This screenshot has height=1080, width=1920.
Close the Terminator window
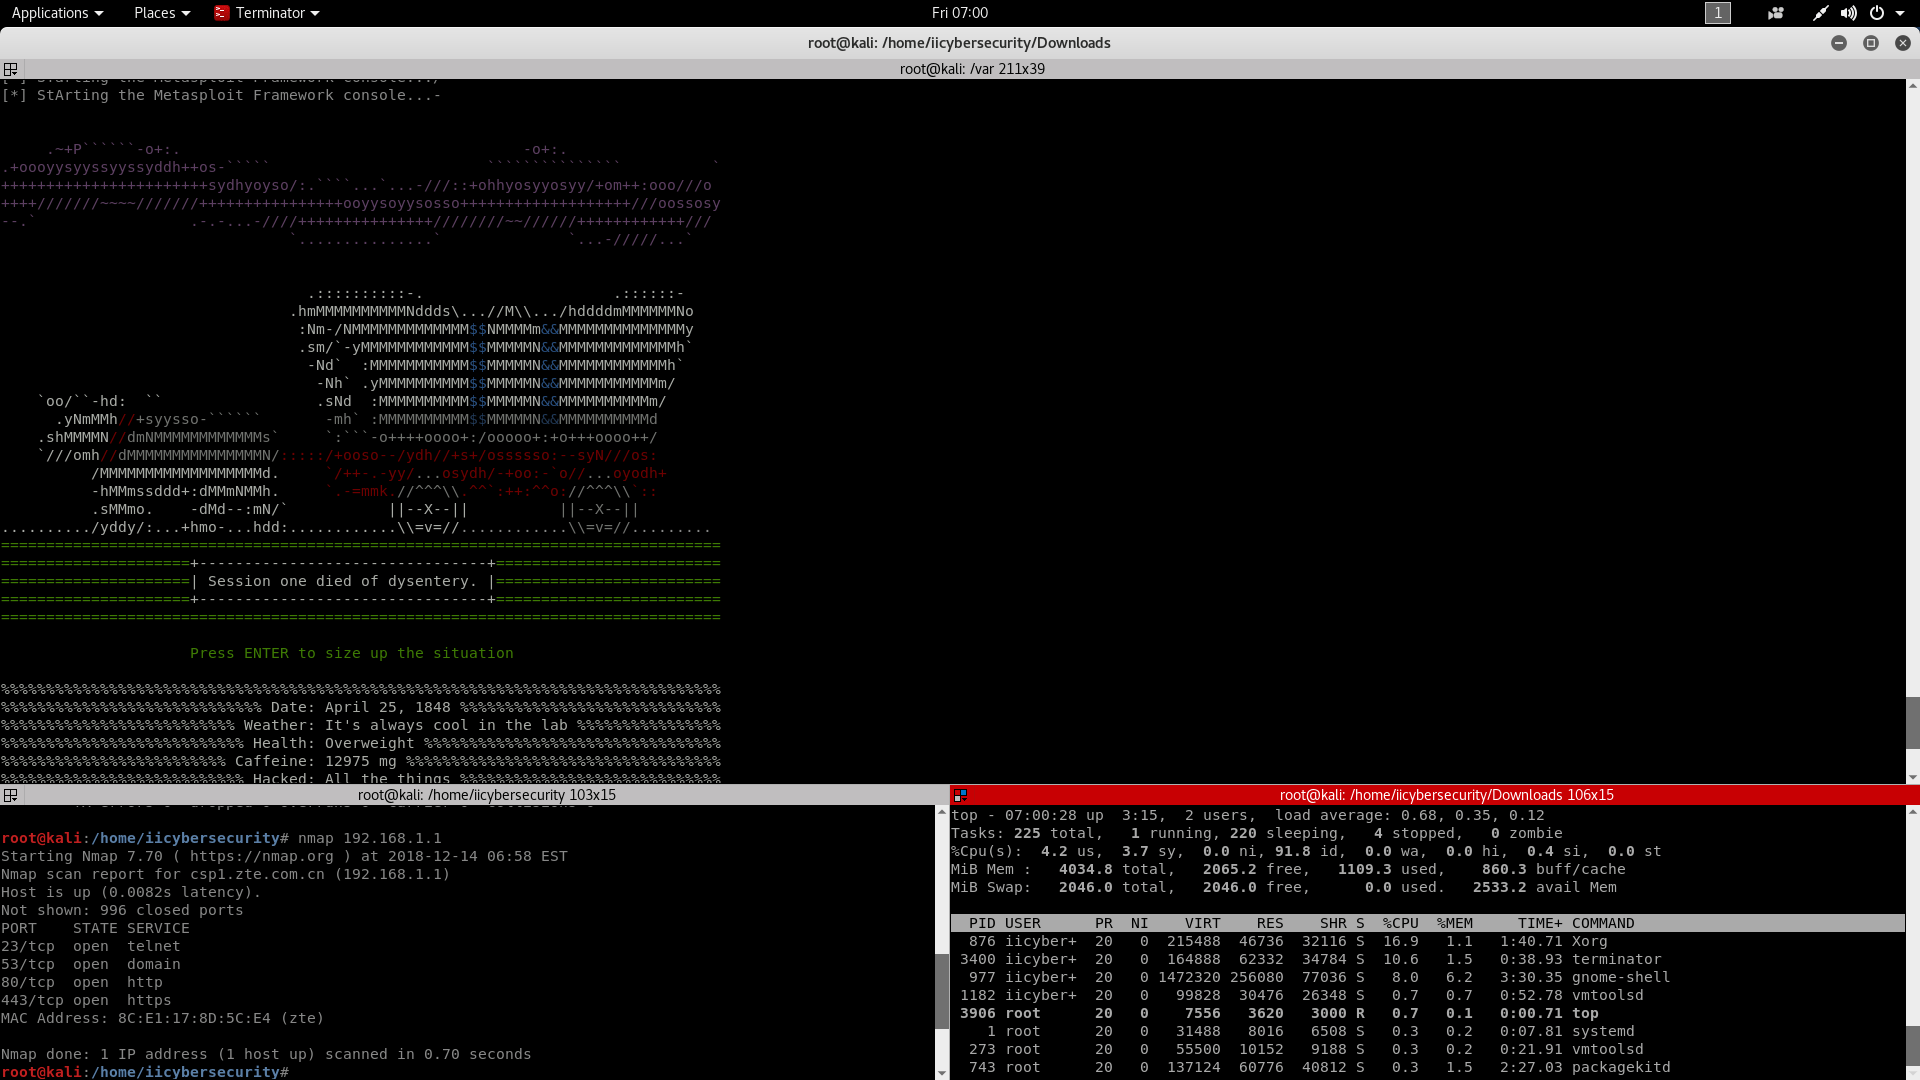pos(1902,43)
